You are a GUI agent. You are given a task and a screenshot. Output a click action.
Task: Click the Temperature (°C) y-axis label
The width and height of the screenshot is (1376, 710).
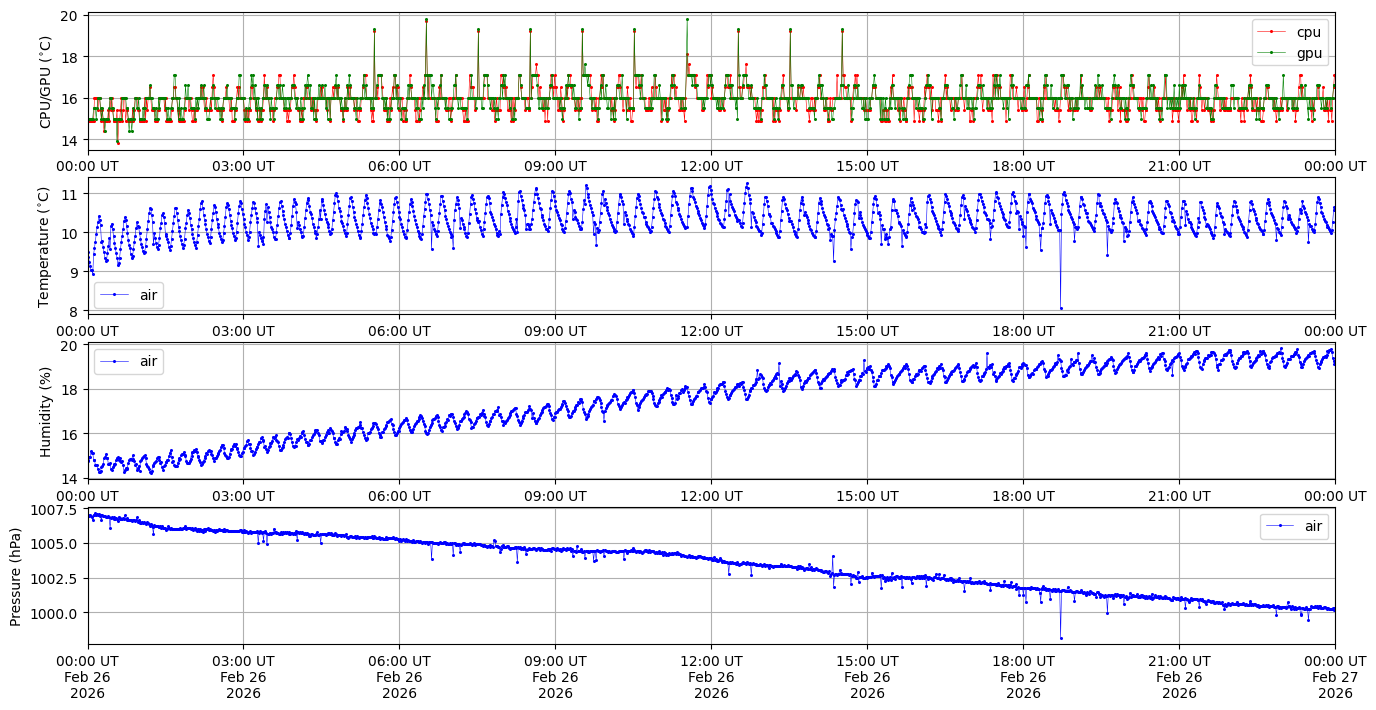point(45,245)
